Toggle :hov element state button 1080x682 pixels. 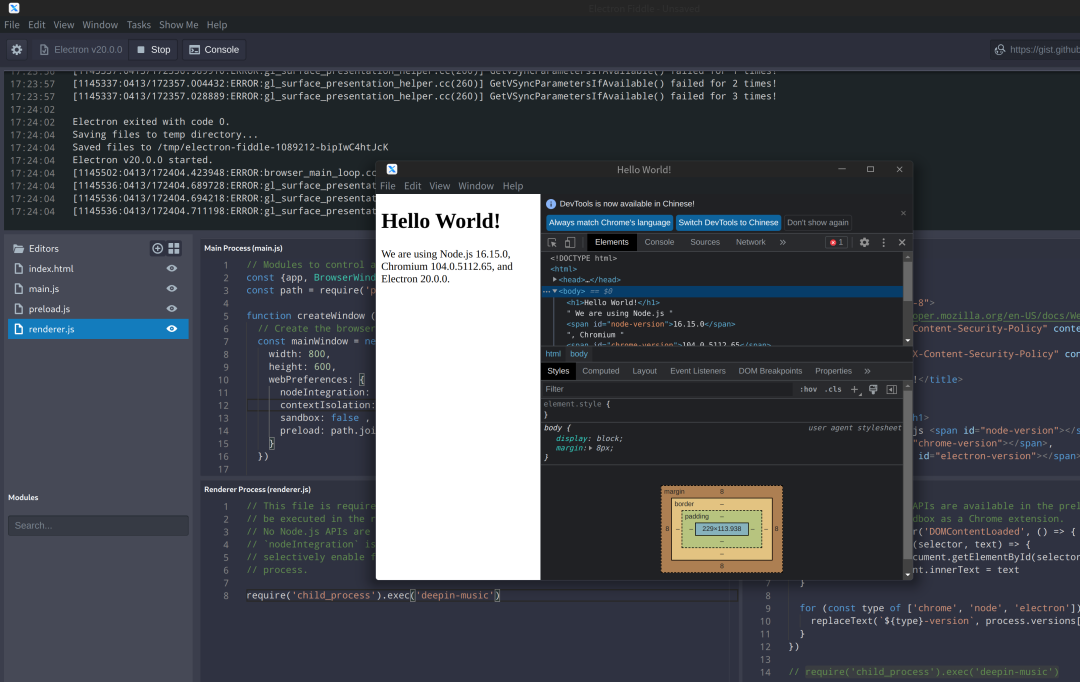tap(808, 389)
